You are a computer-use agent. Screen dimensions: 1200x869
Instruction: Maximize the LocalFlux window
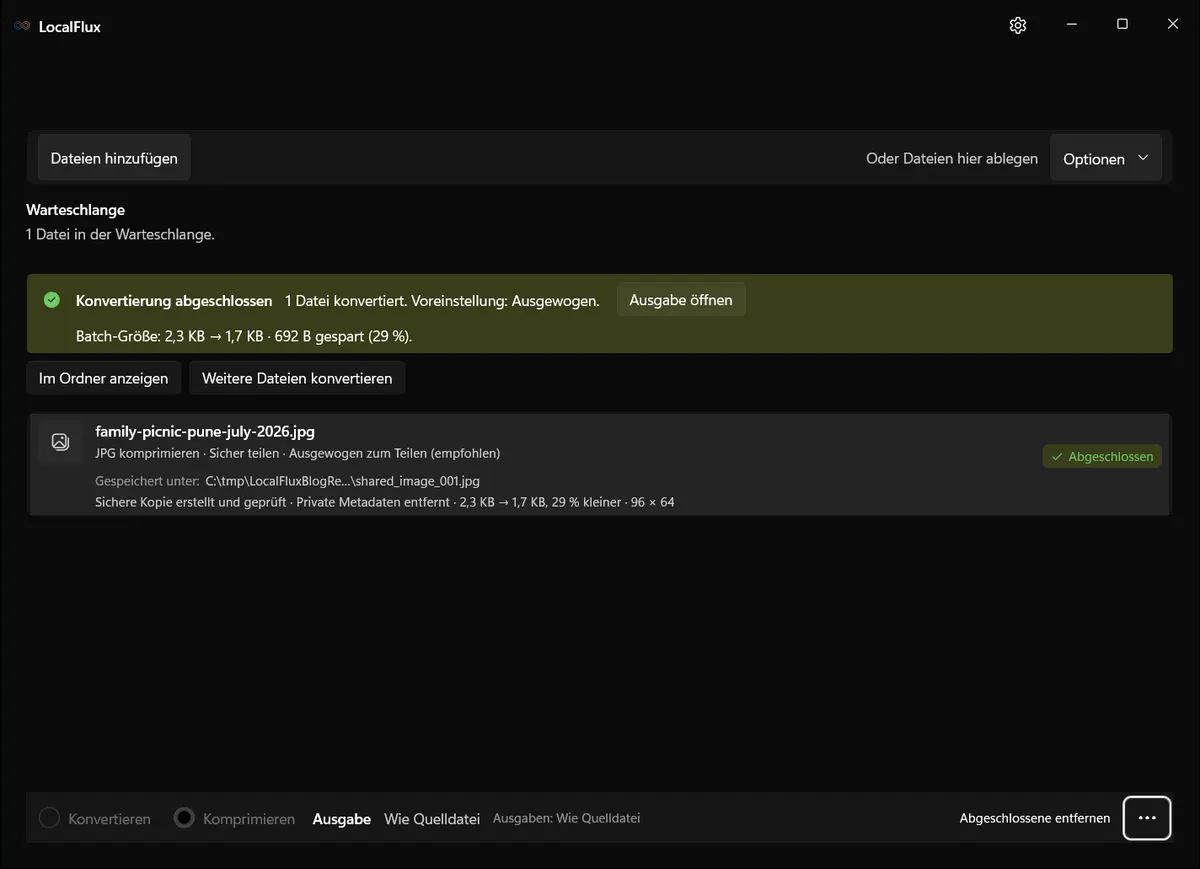(x=1122, y=25)
